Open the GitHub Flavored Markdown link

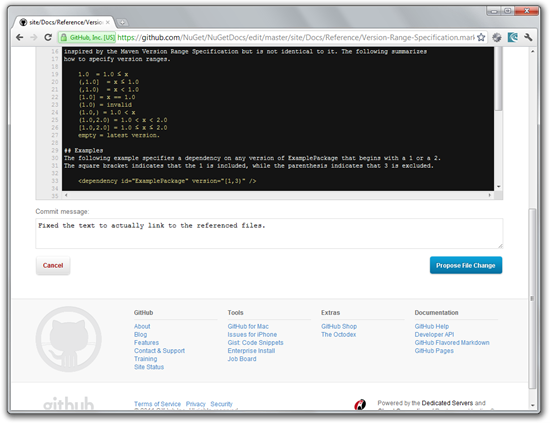click(x=452, y=343)
